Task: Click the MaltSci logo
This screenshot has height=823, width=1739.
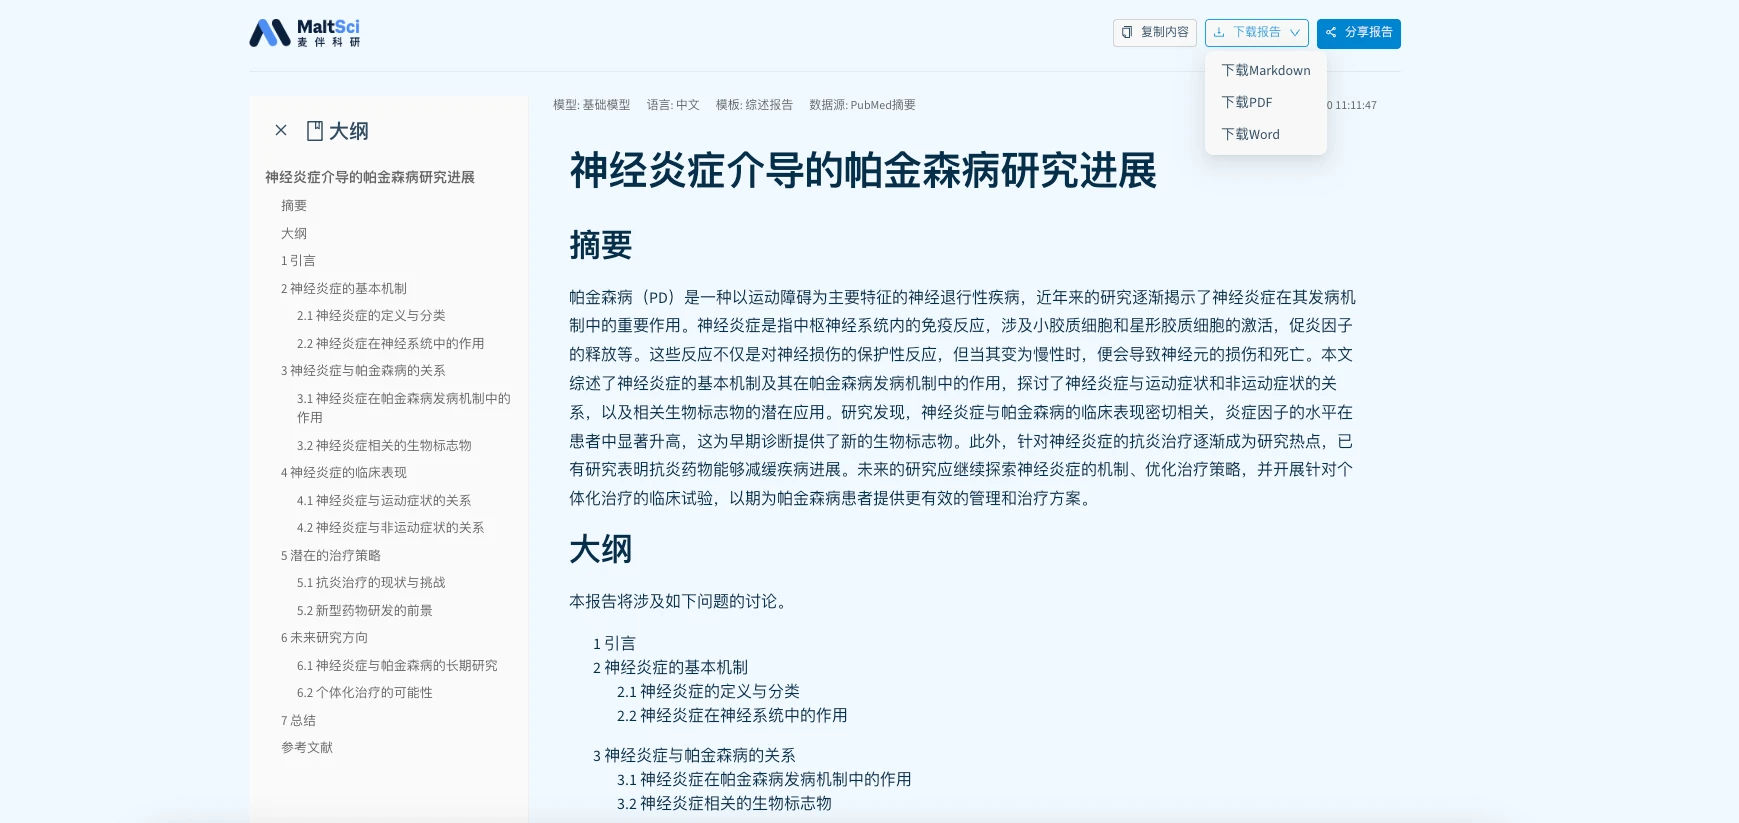Action: pyautogui.click(x=305, y=33)
